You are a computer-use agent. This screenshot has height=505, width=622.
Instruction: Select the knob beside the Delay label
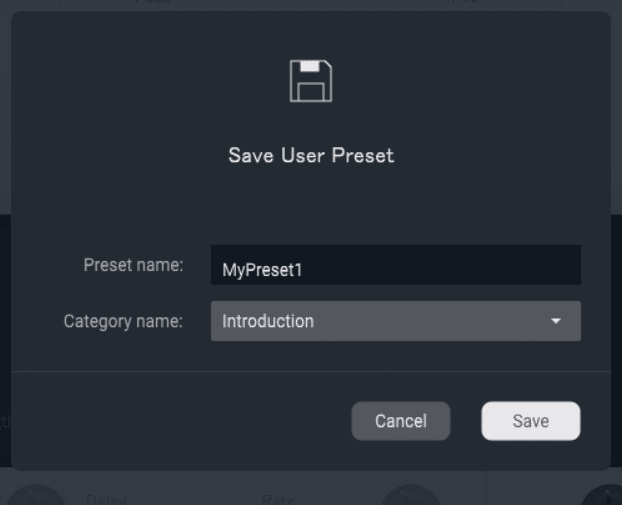point(35,495)
